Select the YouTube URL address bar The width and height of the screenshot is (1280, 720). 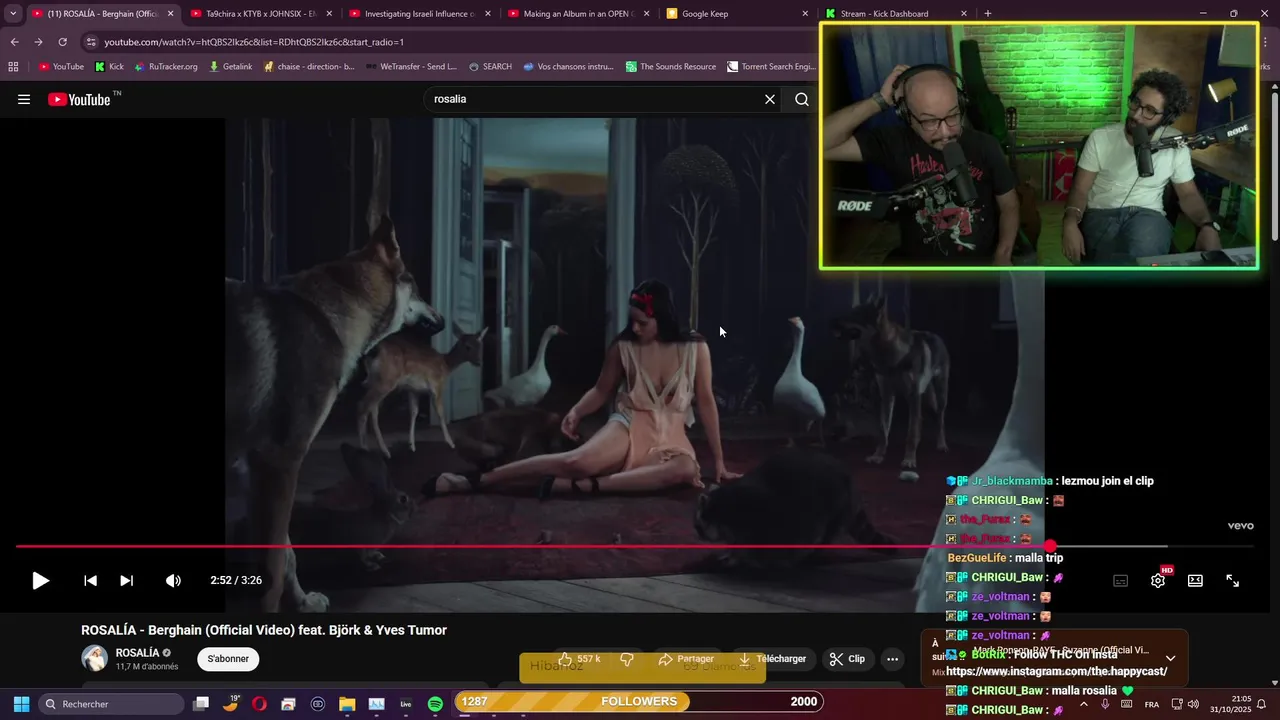450,42
